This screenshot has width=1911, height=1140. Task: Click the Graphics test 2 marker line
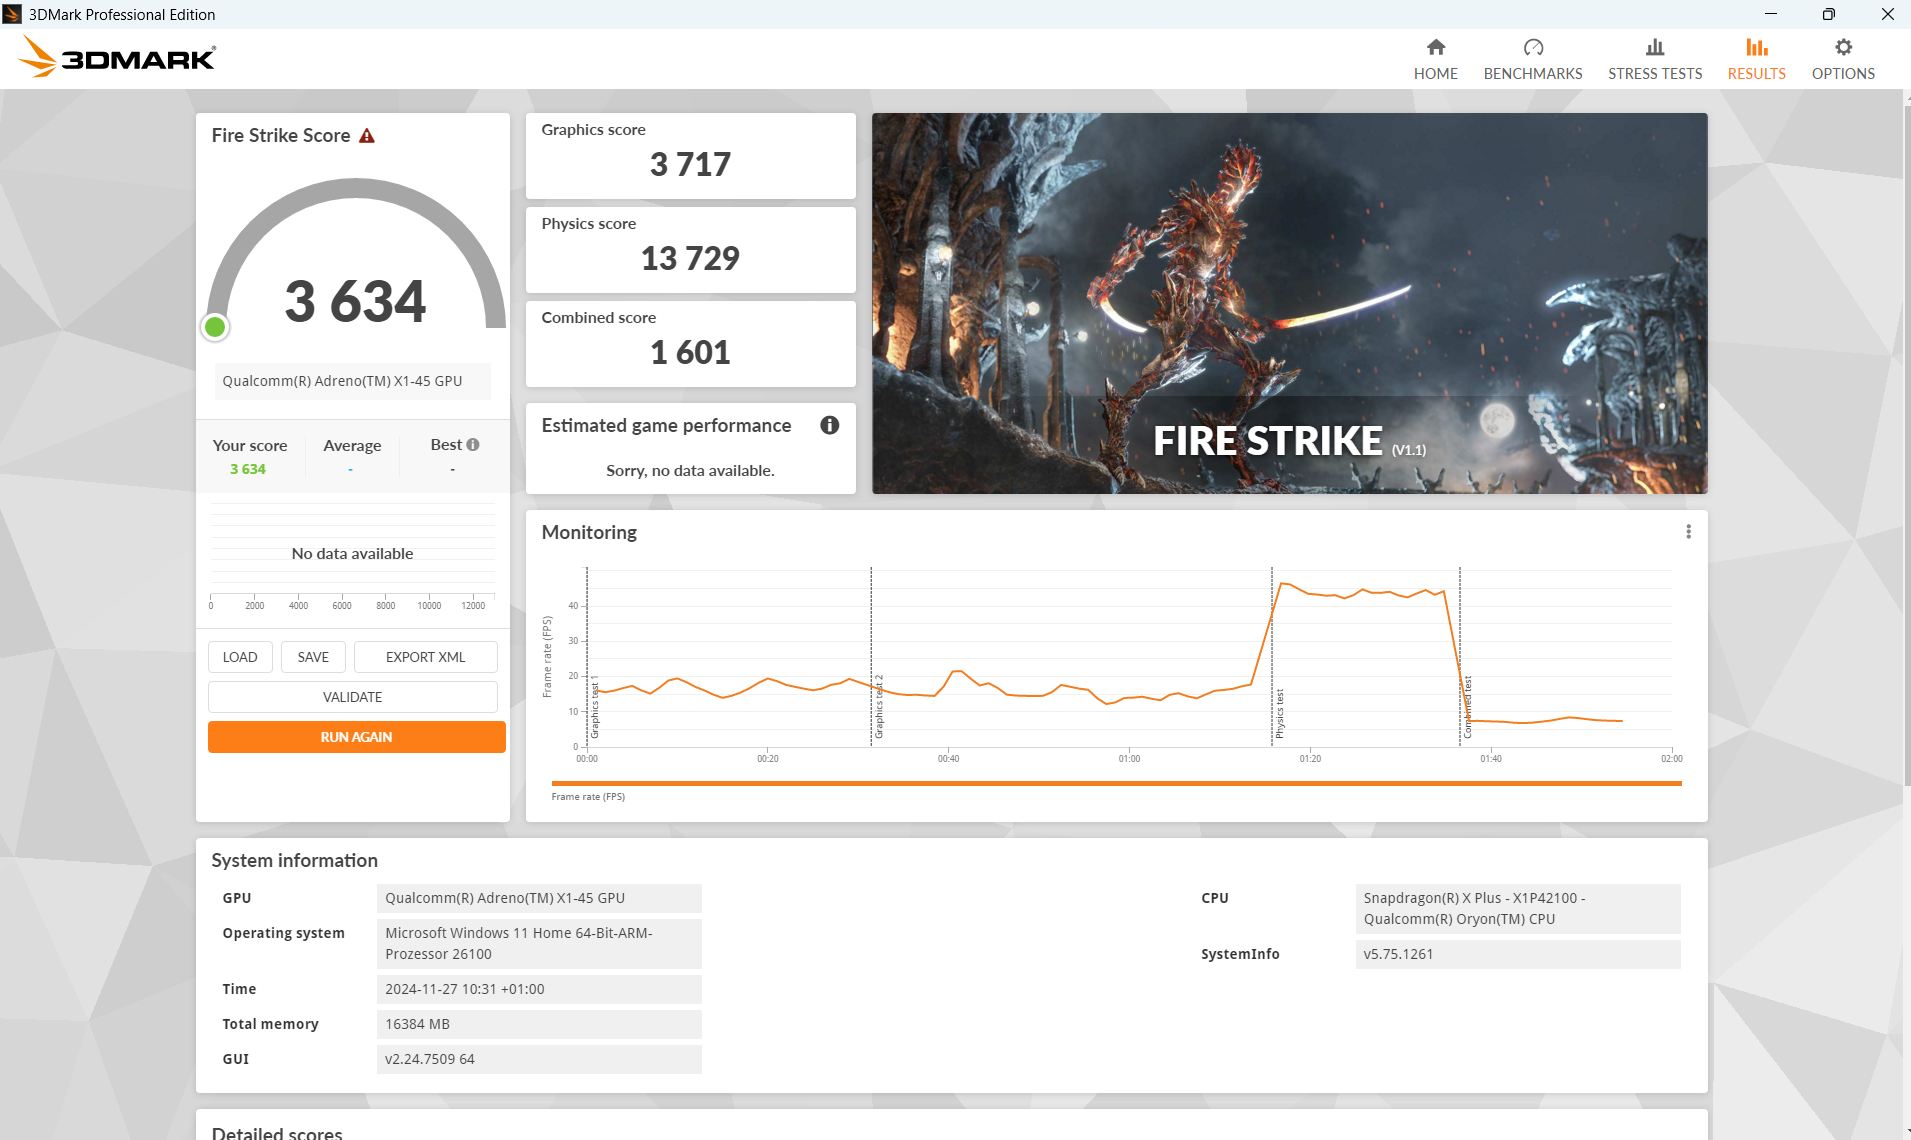pyautogui.click(x=871, y=657)
